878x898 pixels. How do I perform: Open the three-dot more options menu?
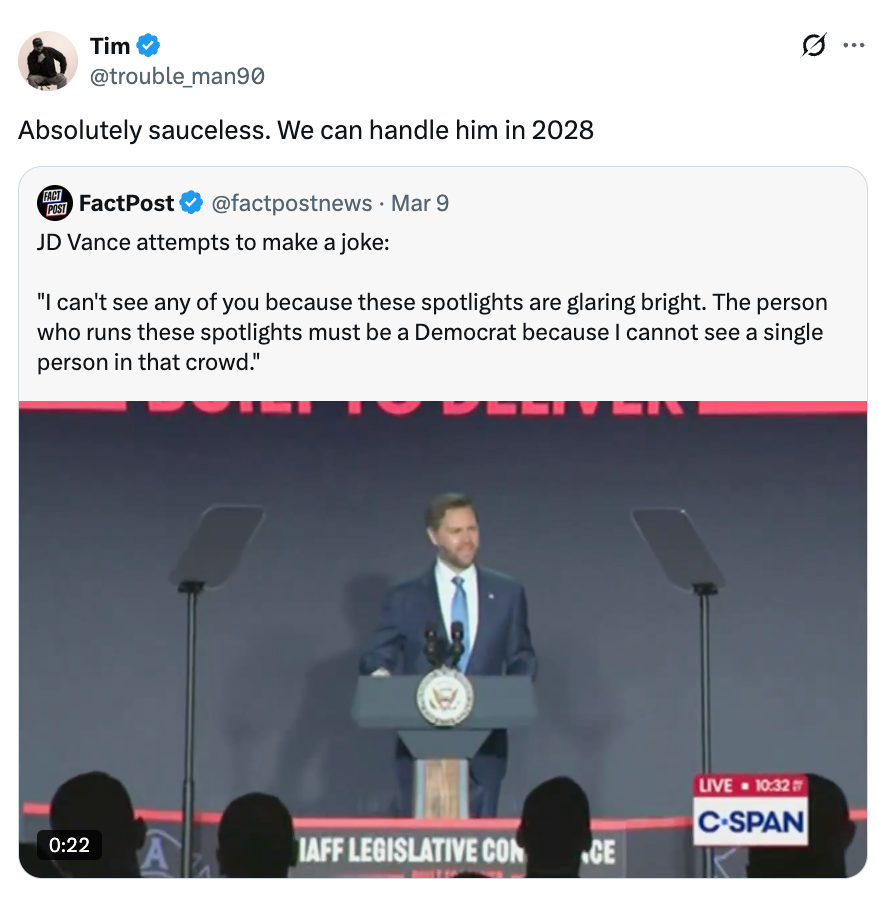[x=853, y=45]
